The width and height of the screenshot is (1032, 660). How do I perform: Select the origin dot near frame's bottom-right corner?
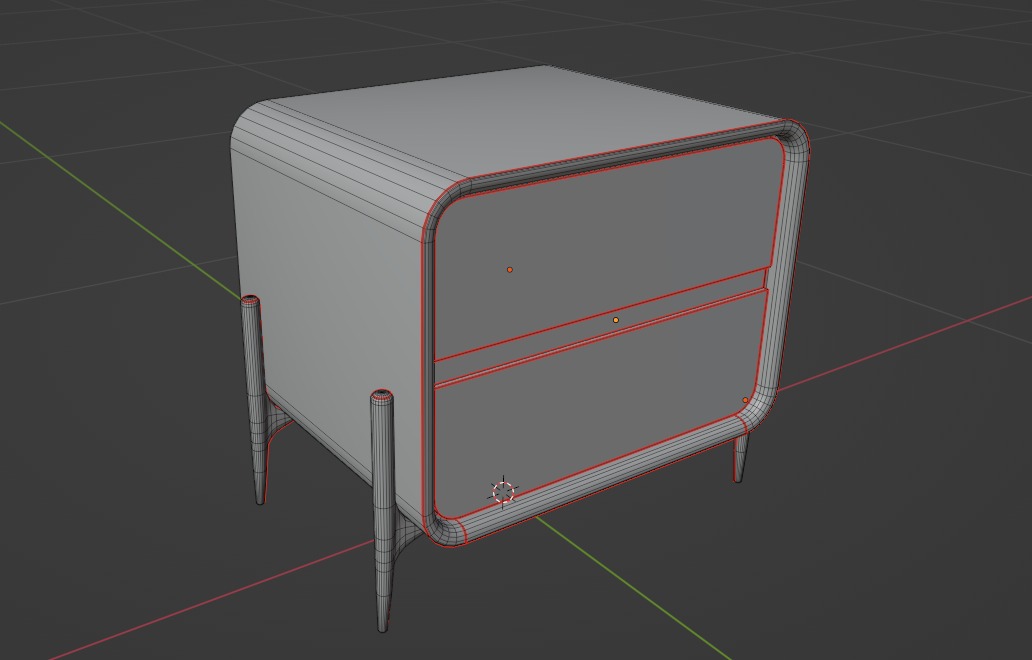(745, 400)
